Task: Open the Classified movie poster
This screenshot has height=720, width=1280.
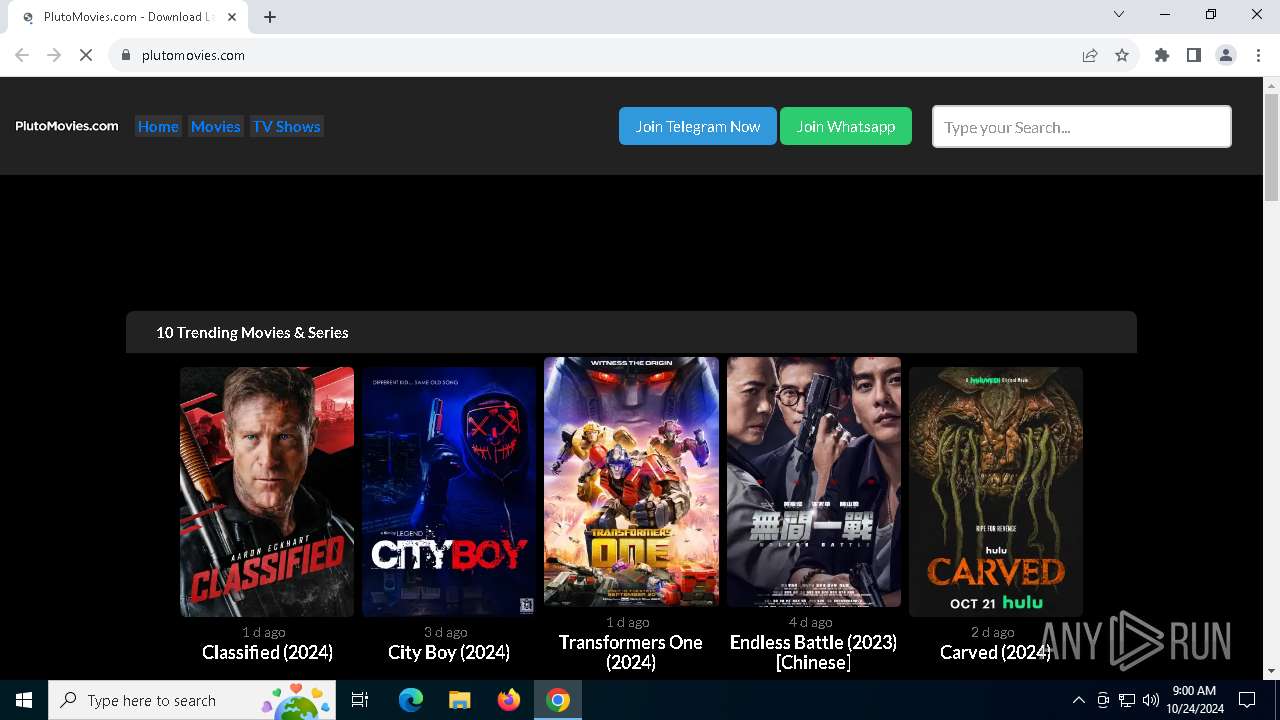Action: 267,492
